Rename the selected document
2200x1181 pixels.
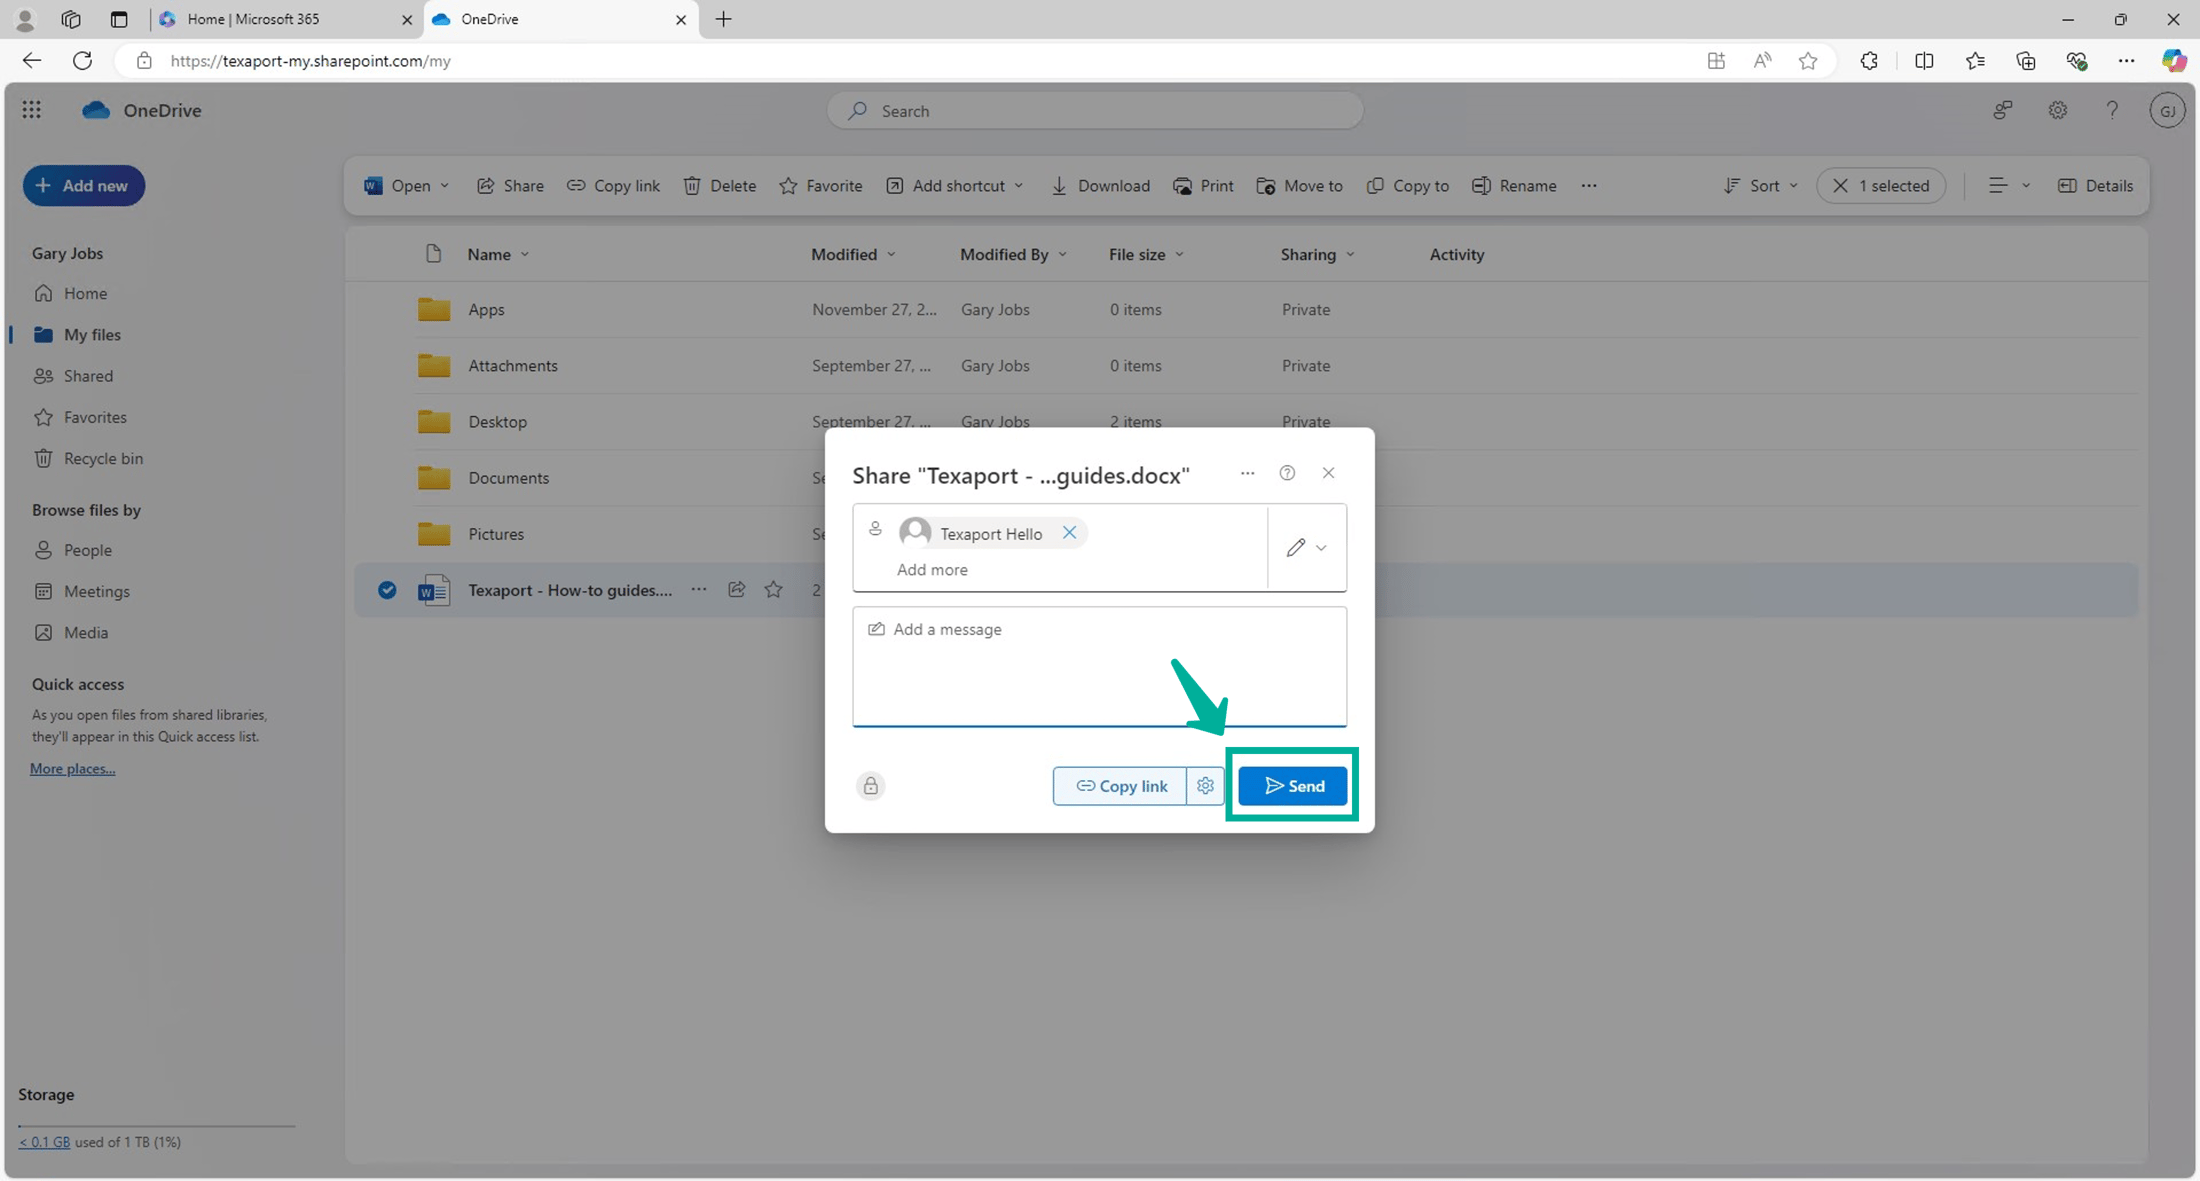1513,185
